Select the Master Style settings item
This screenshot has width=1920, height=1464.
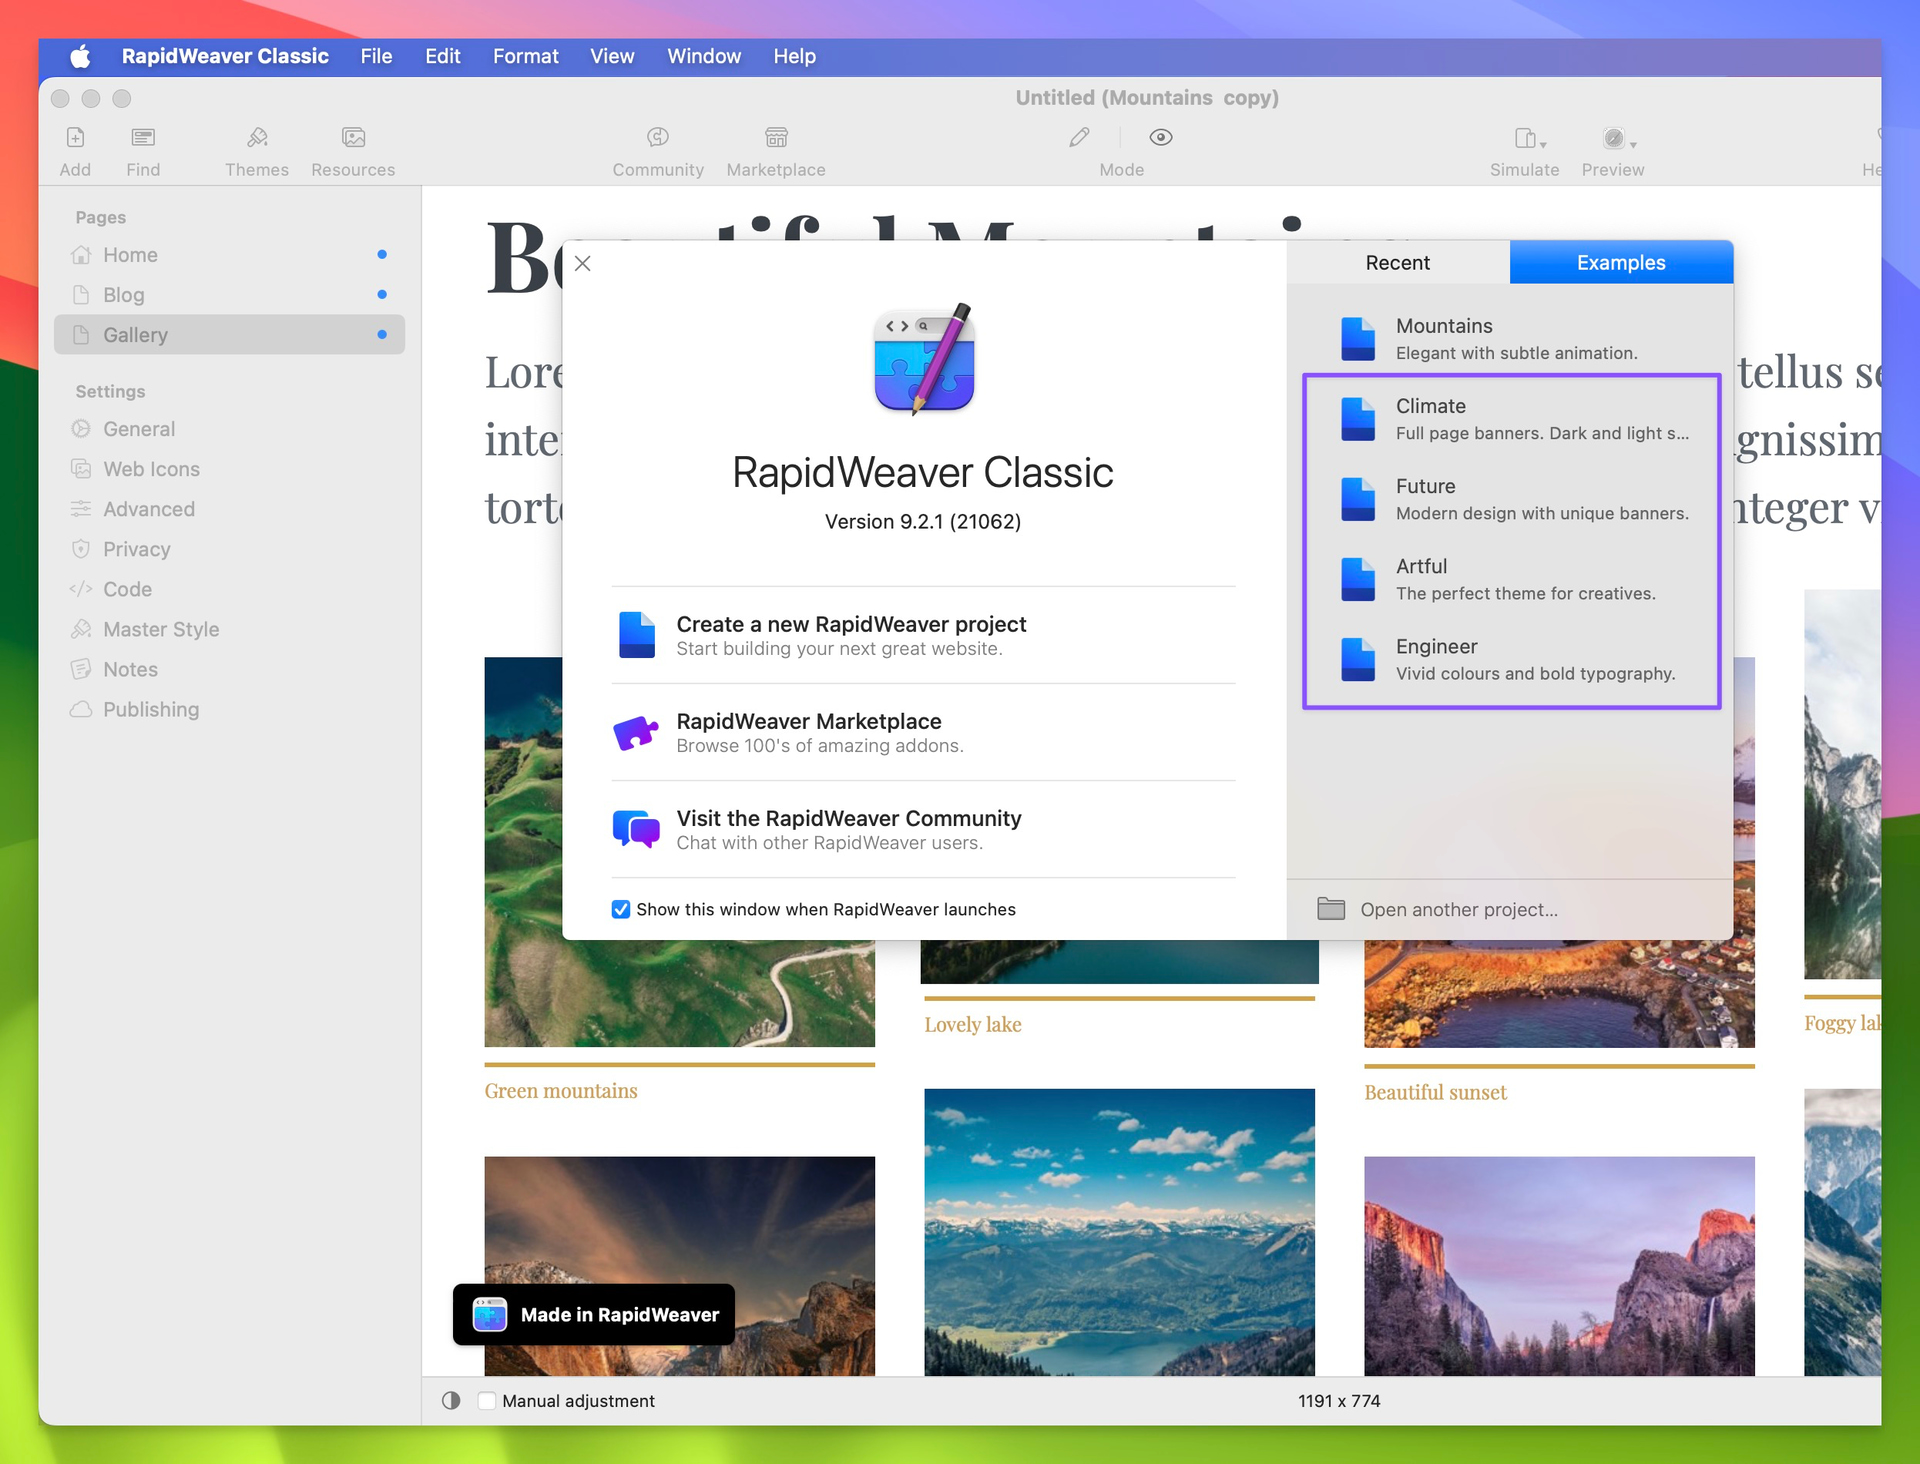click(161, 629)
